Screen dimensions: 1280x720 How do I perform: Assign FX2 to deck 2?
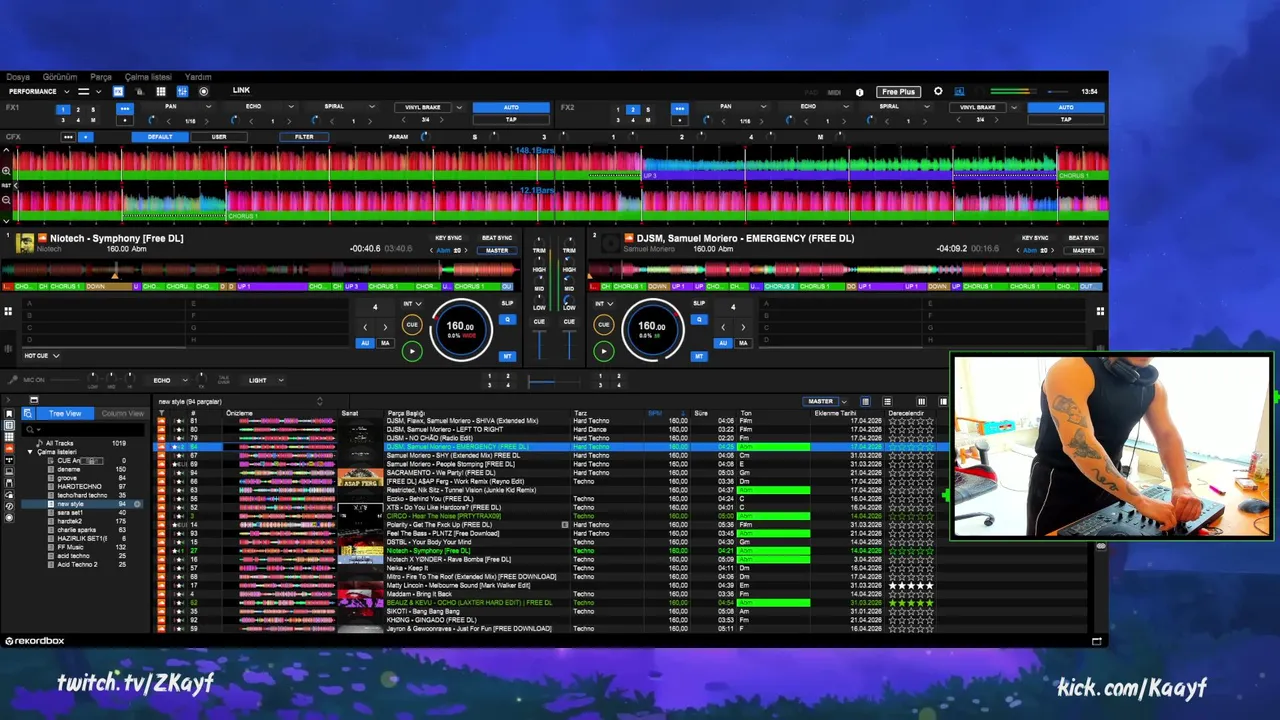[x=632, y=110]
